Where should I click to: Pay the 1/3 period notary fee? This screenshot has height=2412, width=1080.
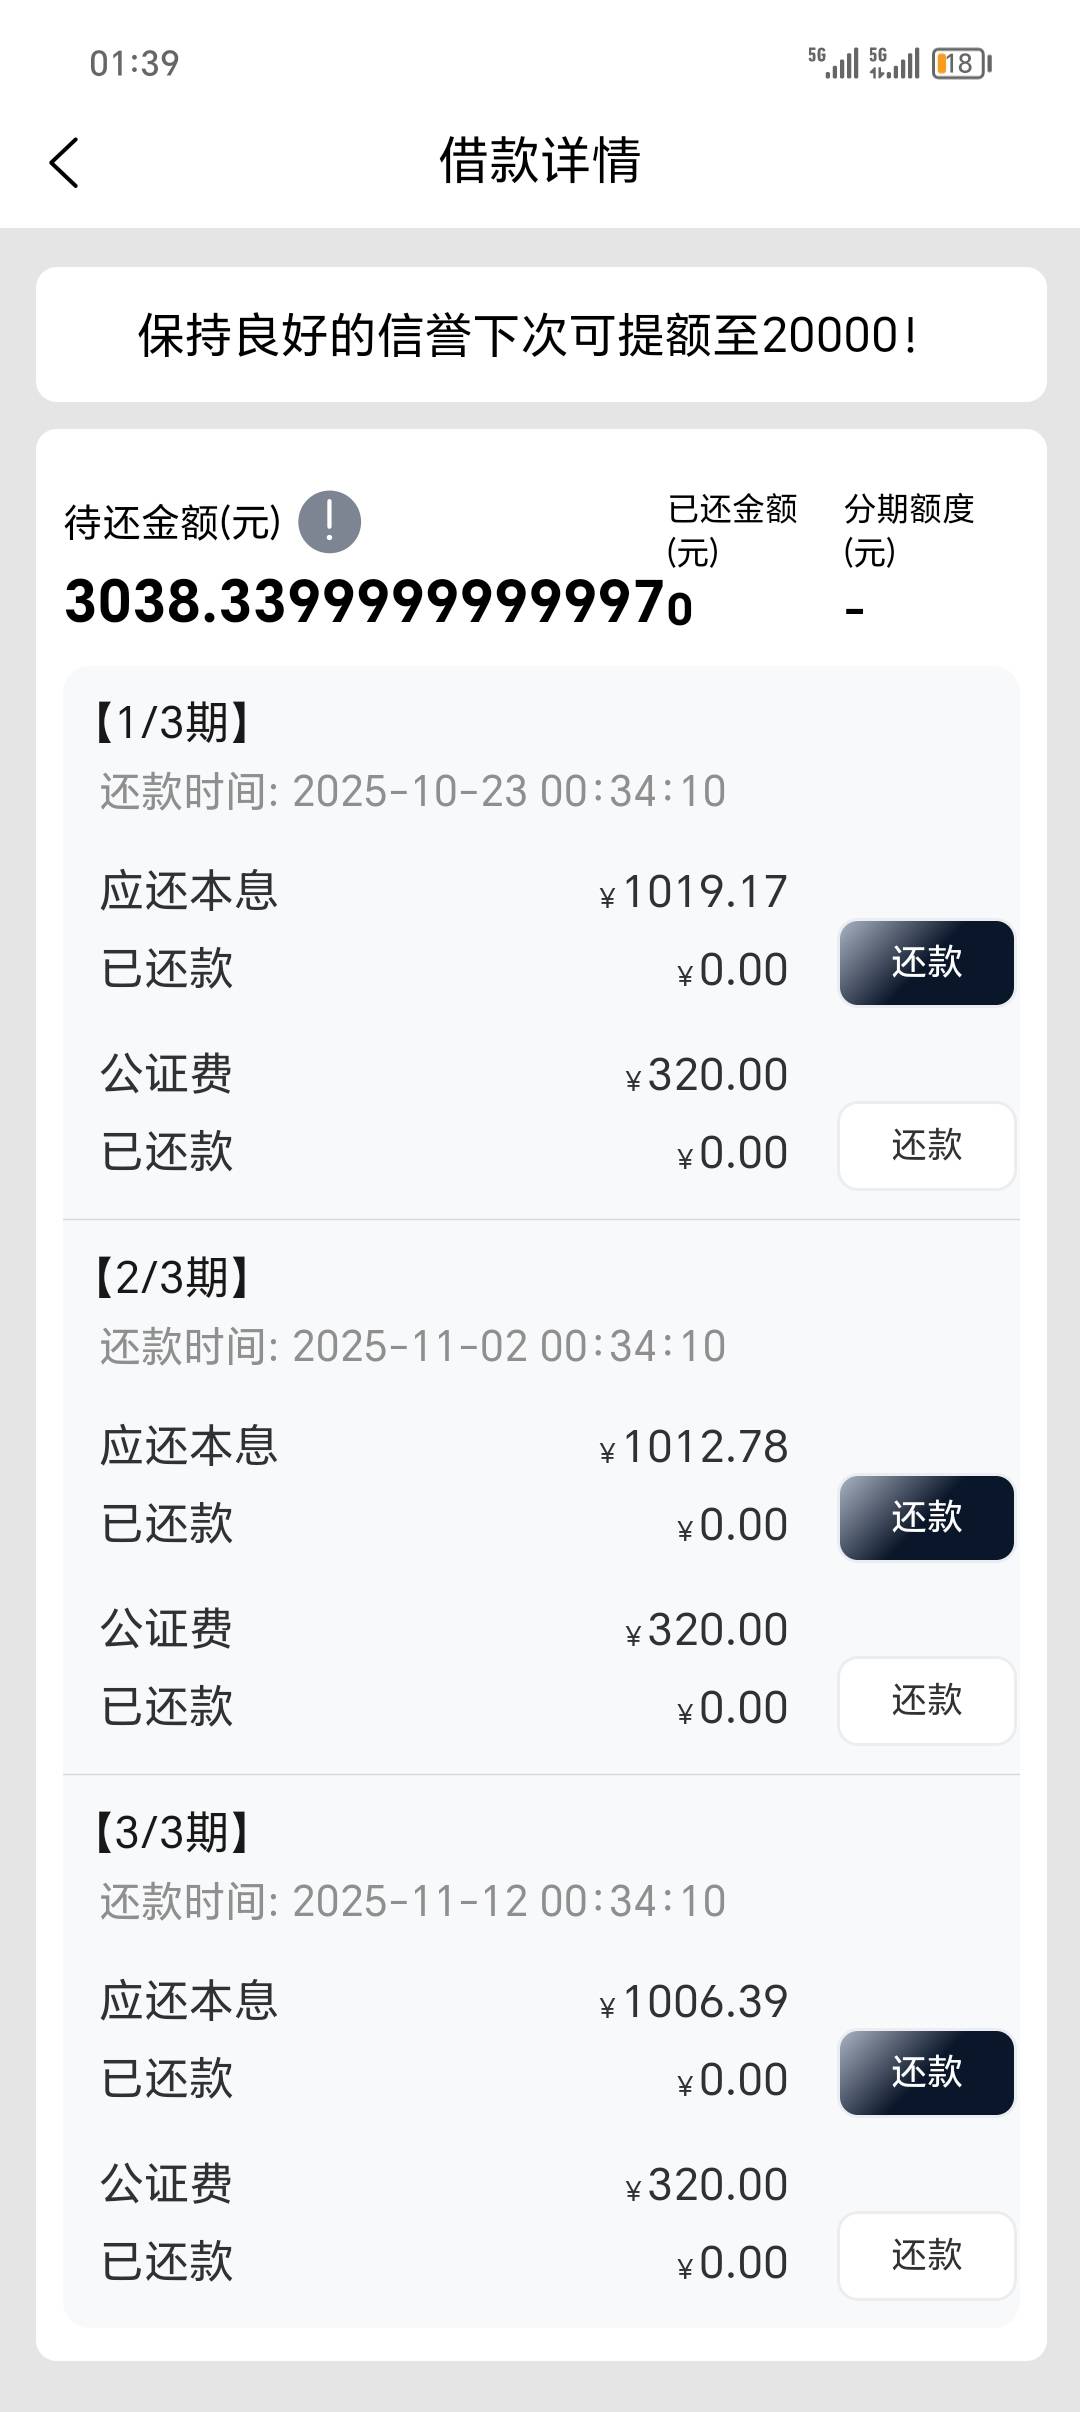pos(926,1146)
